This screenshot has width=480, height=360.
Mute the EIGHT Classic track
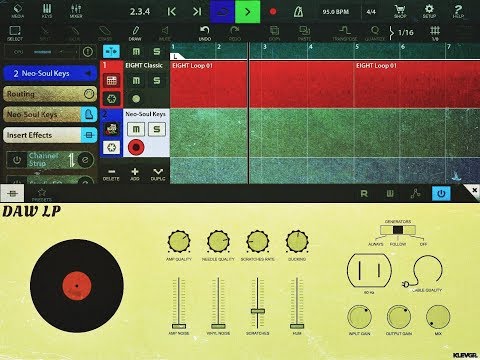point(136,81)
